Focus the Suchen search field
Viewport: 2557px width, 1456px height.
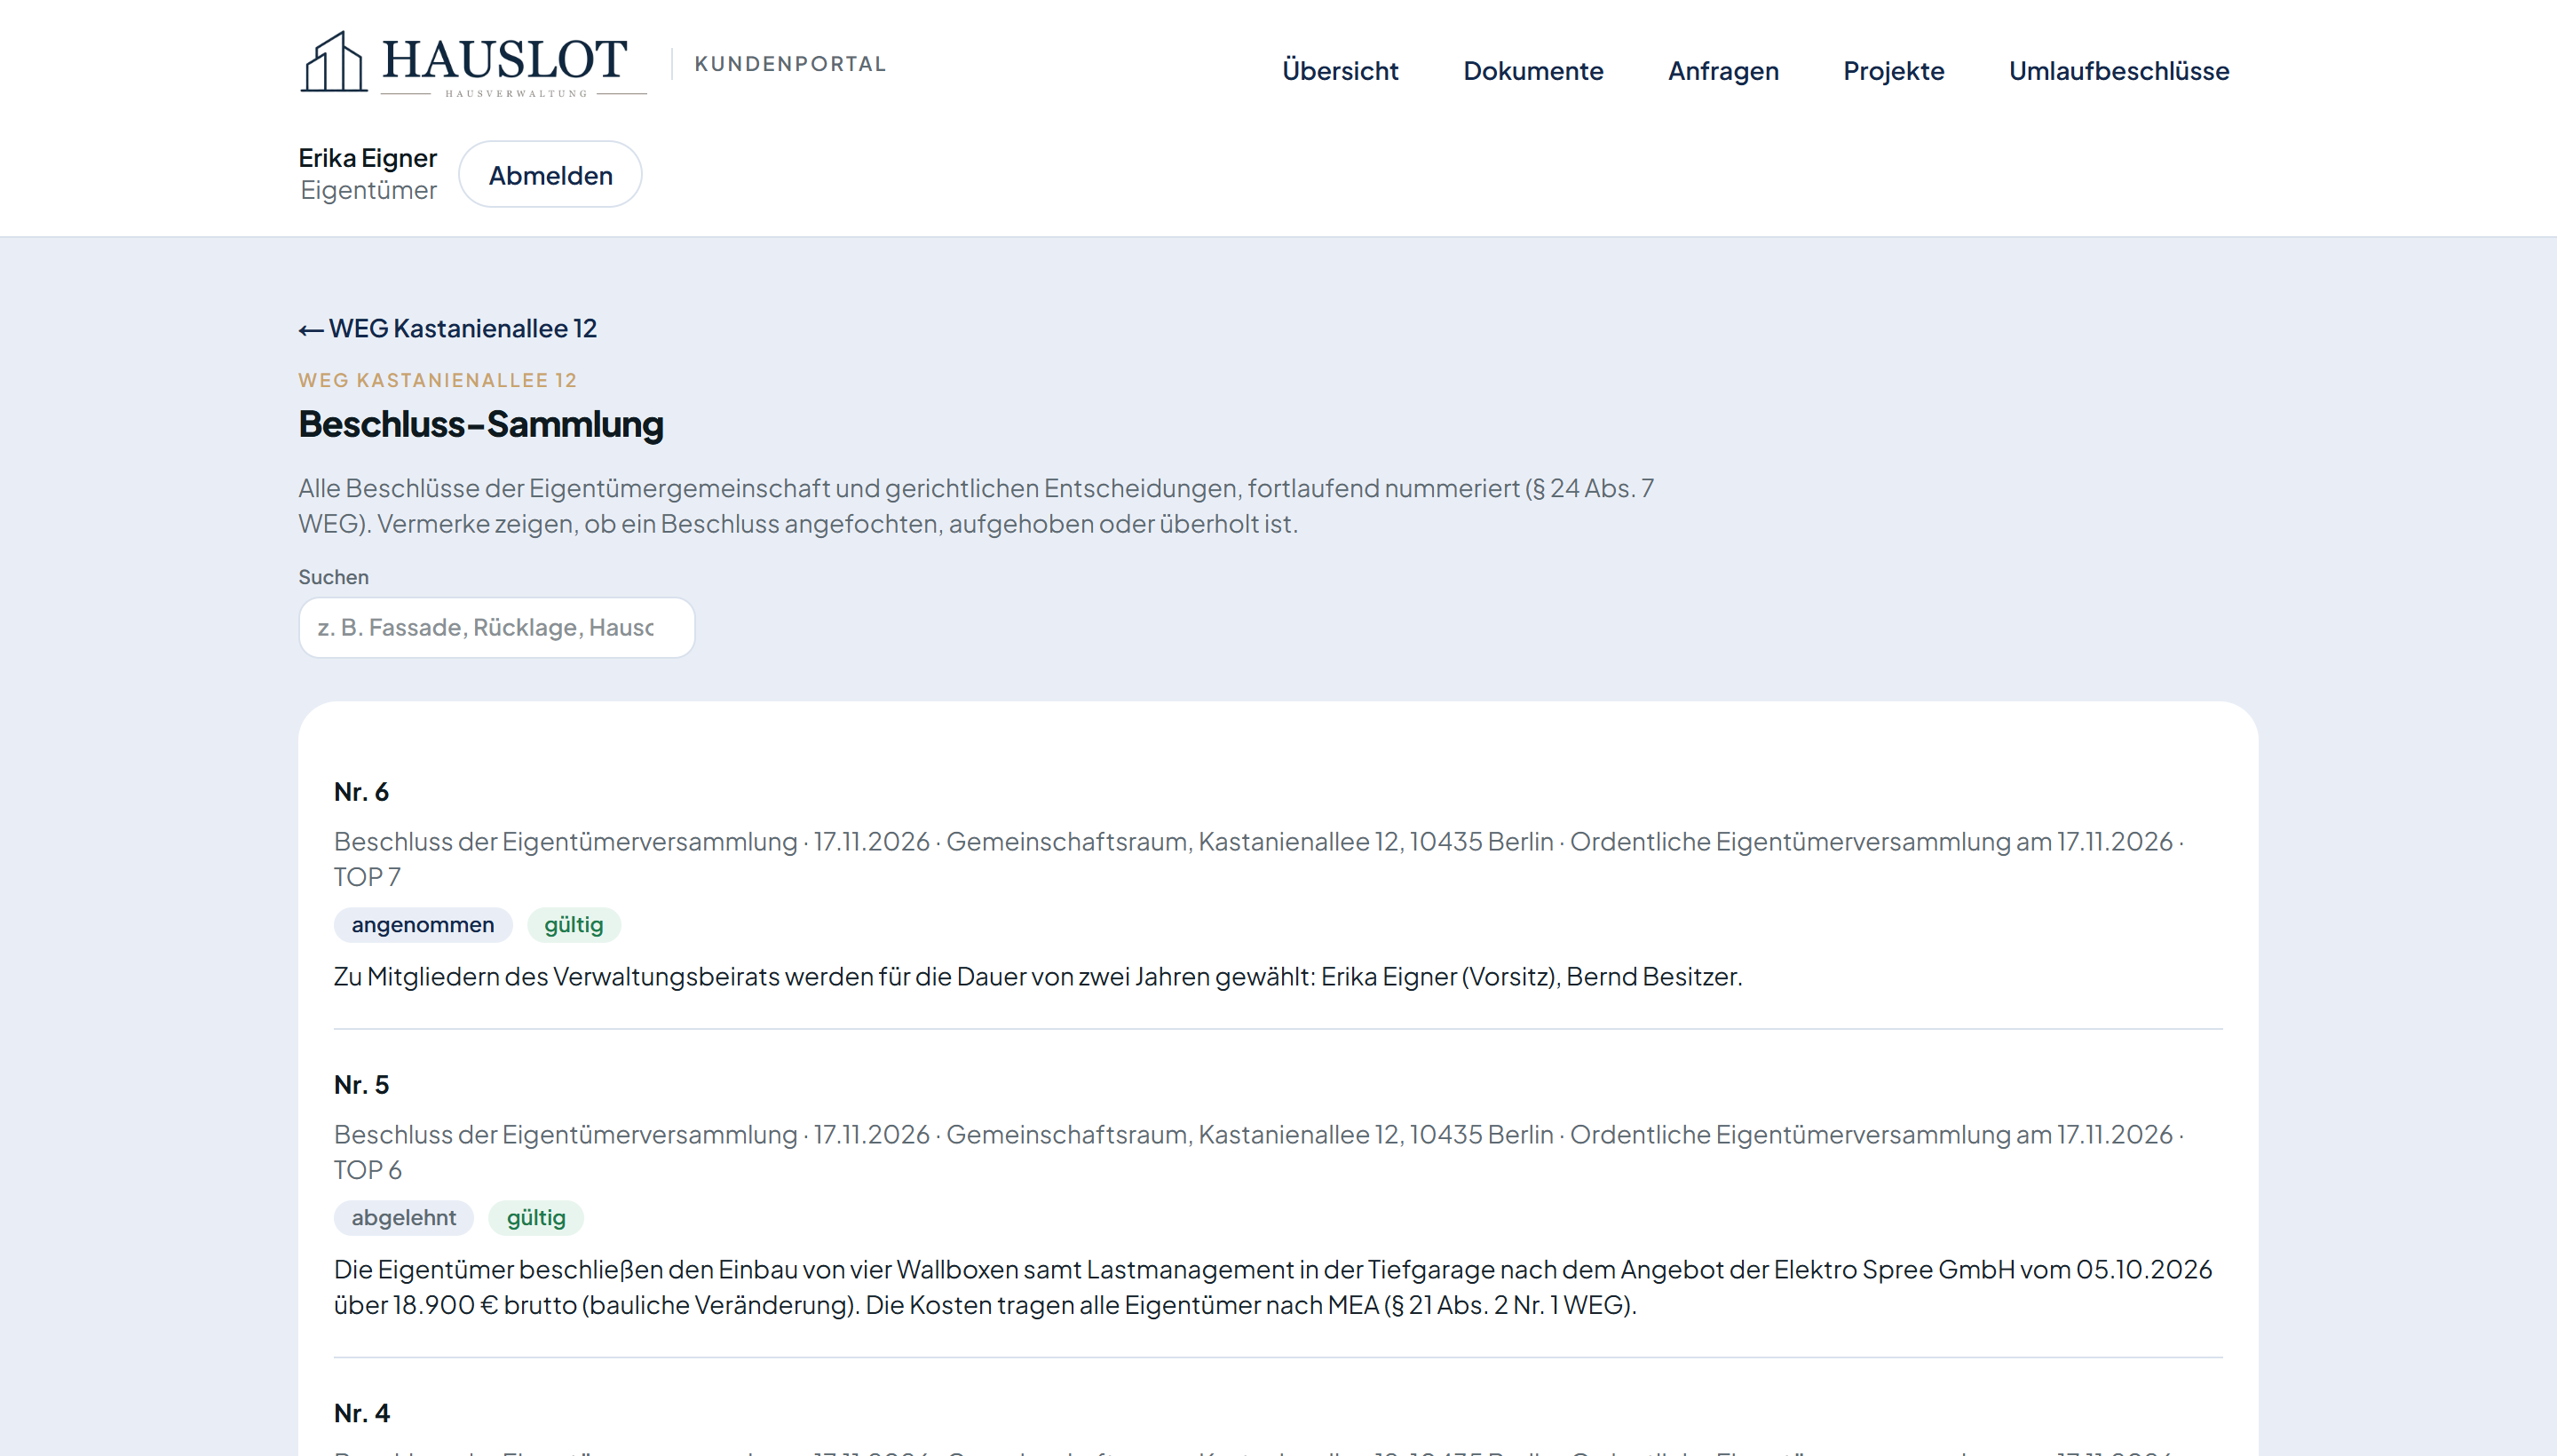pos(496,628)
